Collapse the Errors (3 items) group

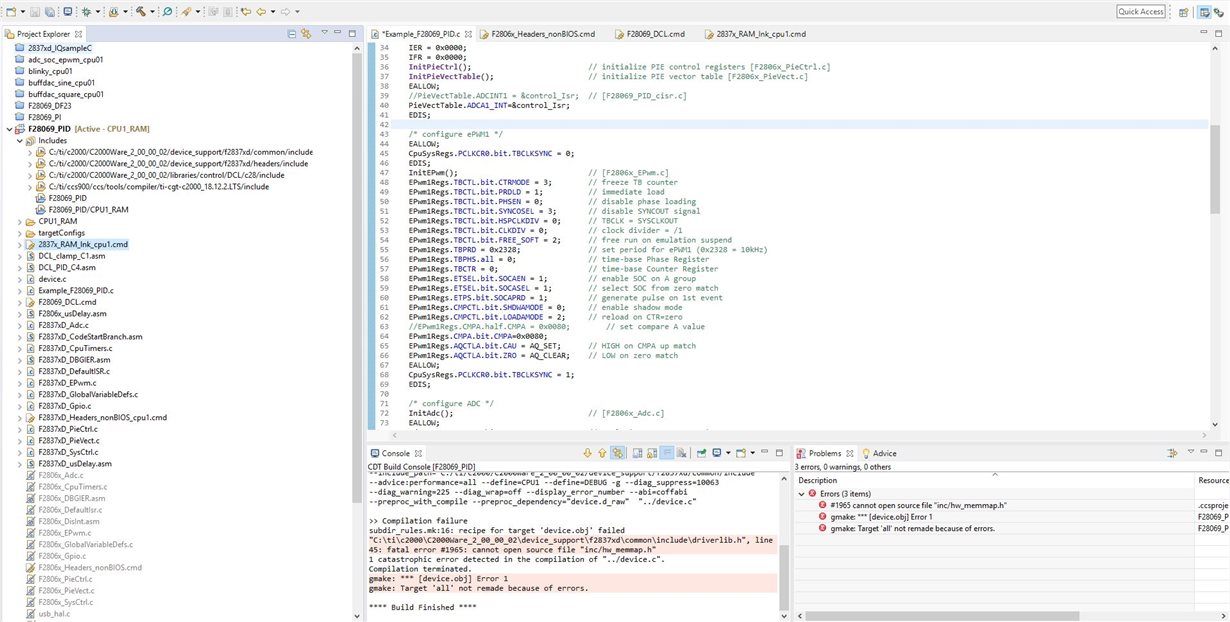tap(801, 494)
